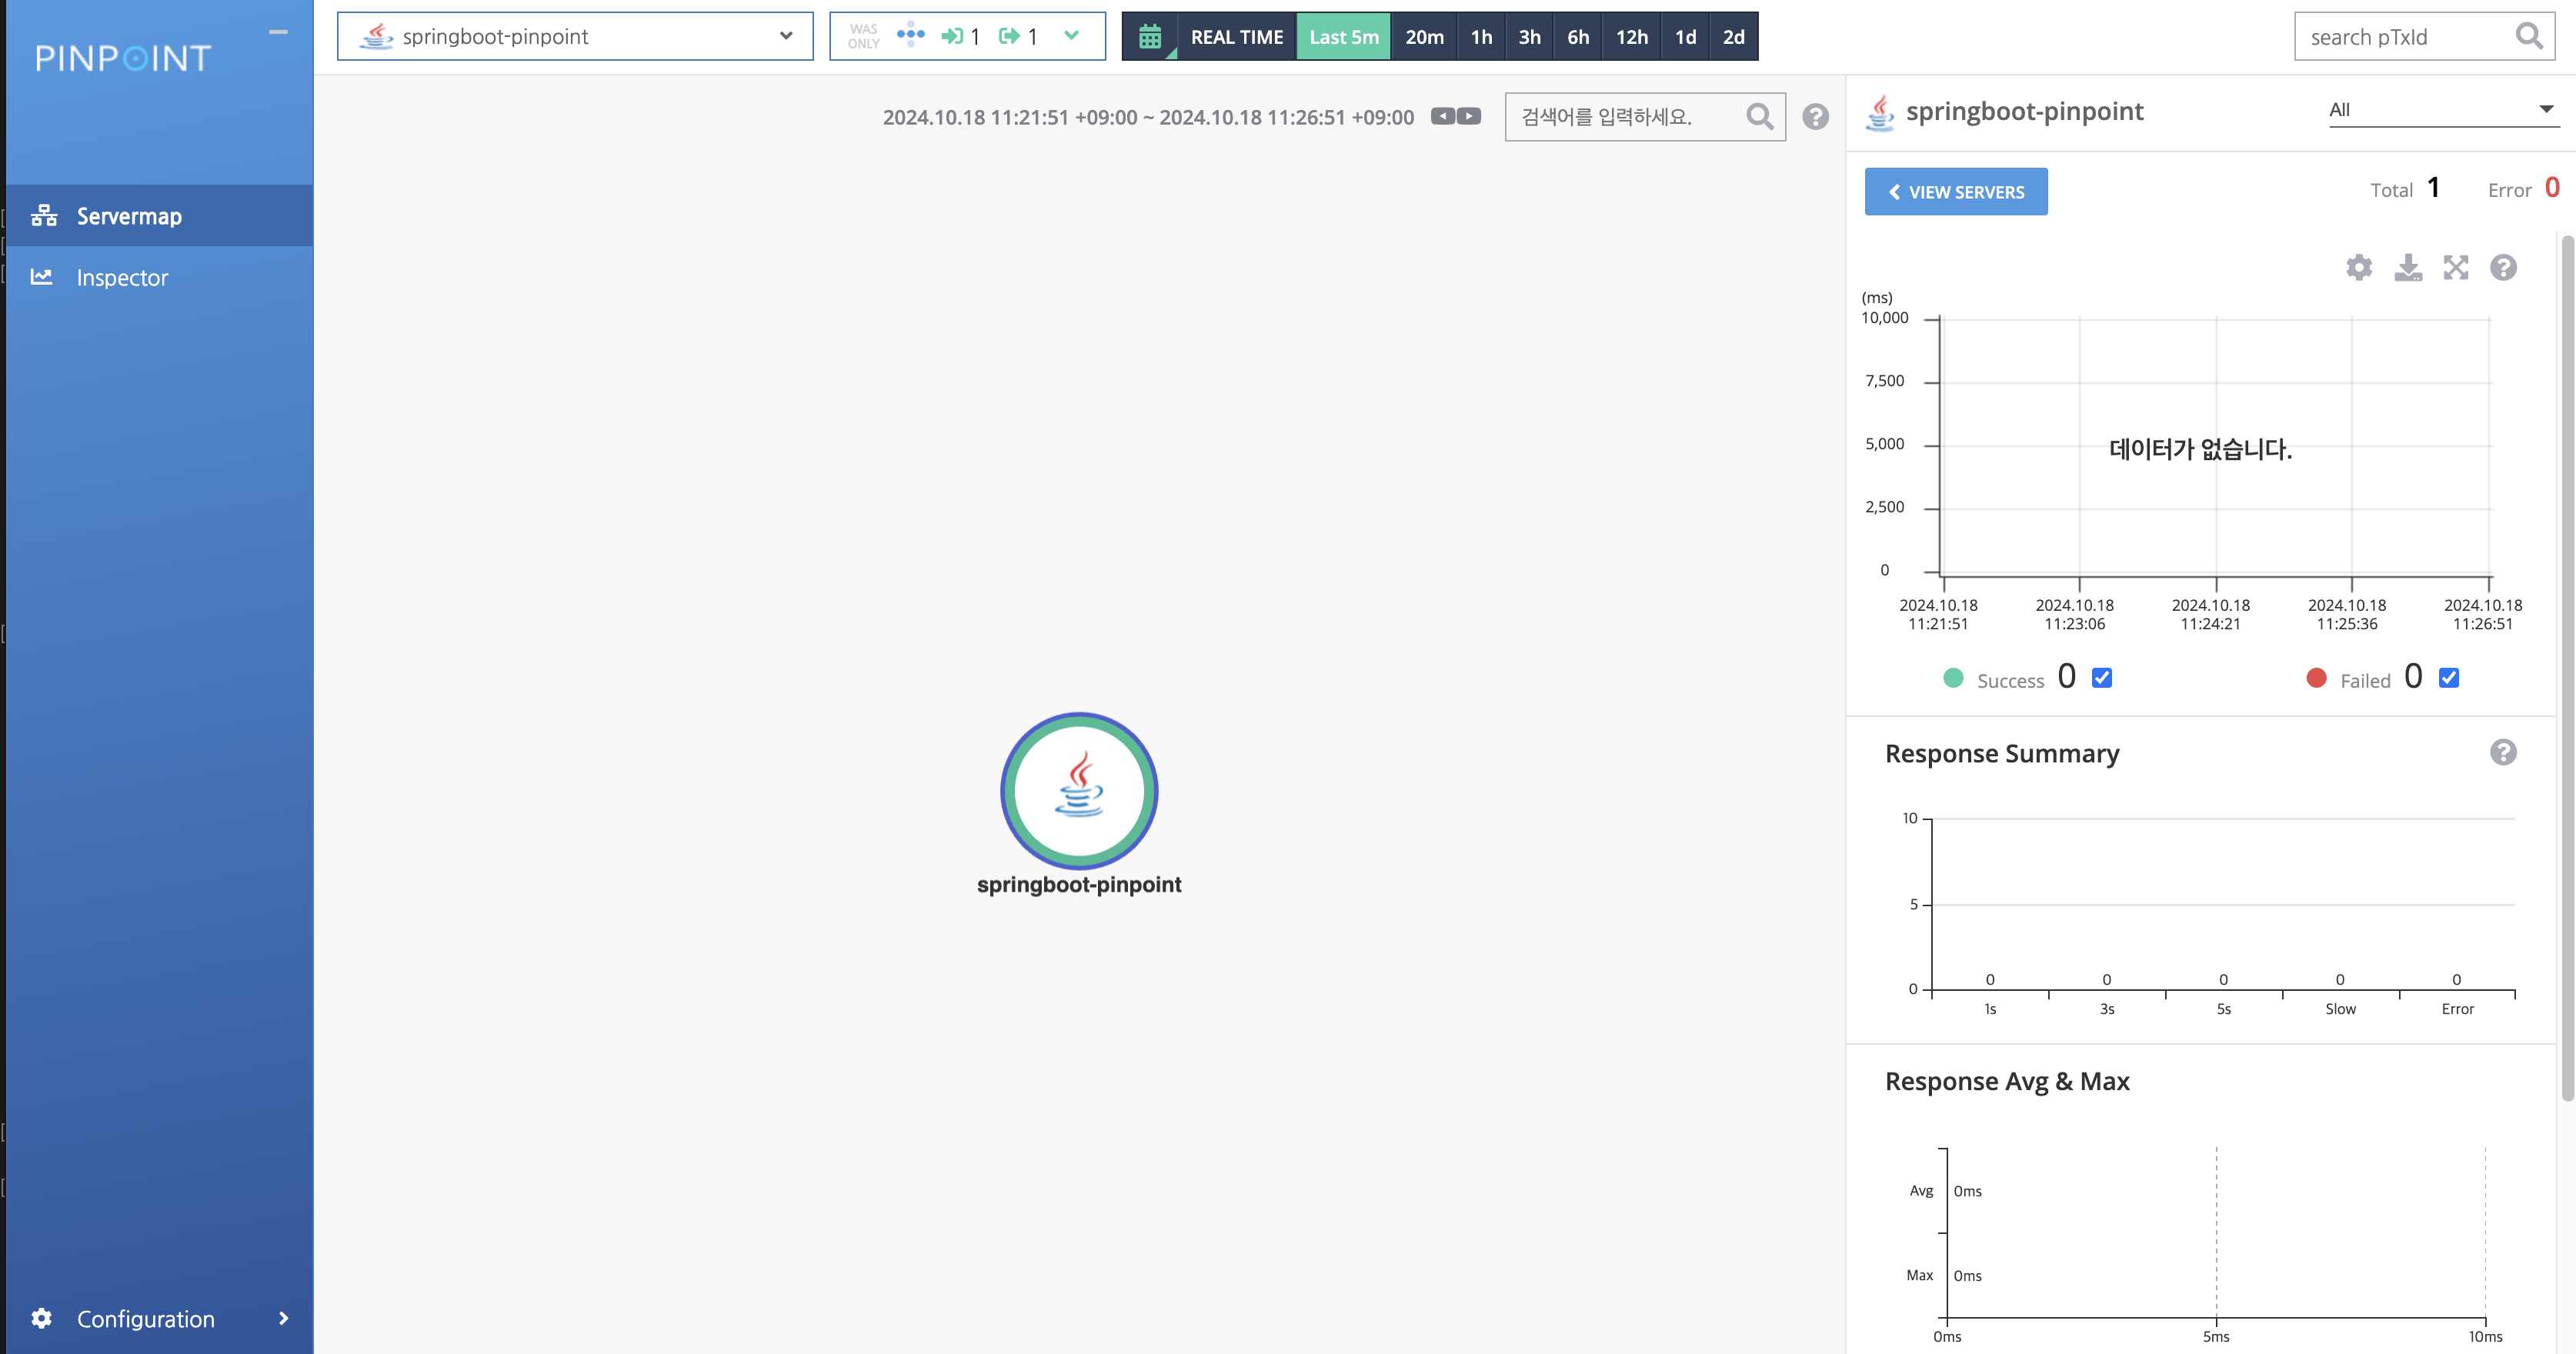
Task: Click the VIEW SERVERS button
Action: click(1955, 192)
